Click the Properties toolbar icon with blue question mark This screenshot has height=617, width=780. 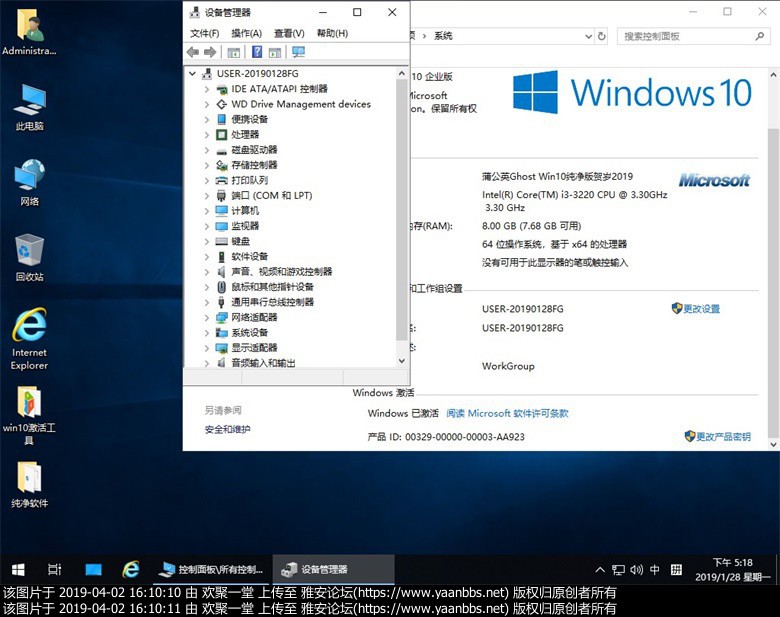257,52
